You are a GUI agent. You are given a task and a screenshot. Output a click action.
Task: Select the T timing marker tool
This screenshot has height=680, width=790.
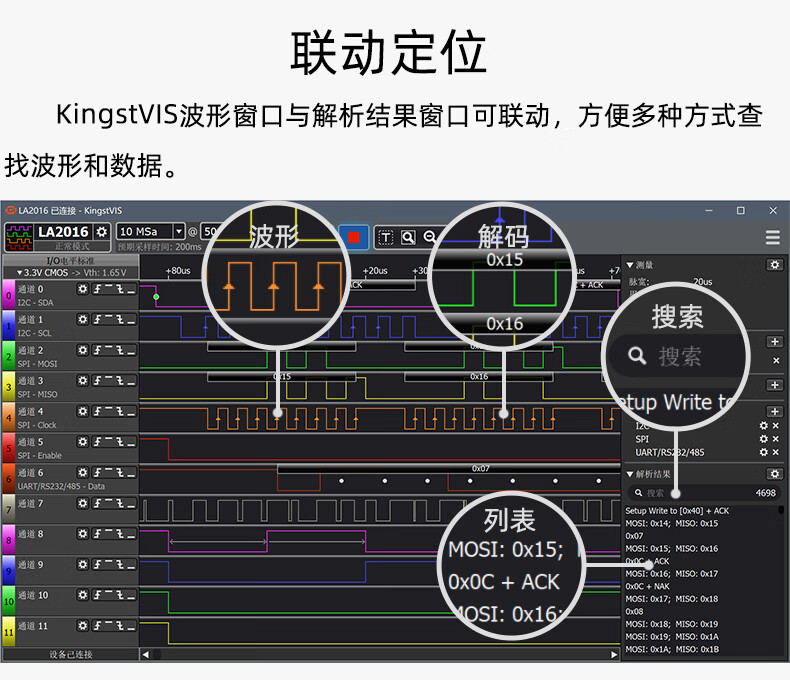pyautogui.click(x=386, y=238)
